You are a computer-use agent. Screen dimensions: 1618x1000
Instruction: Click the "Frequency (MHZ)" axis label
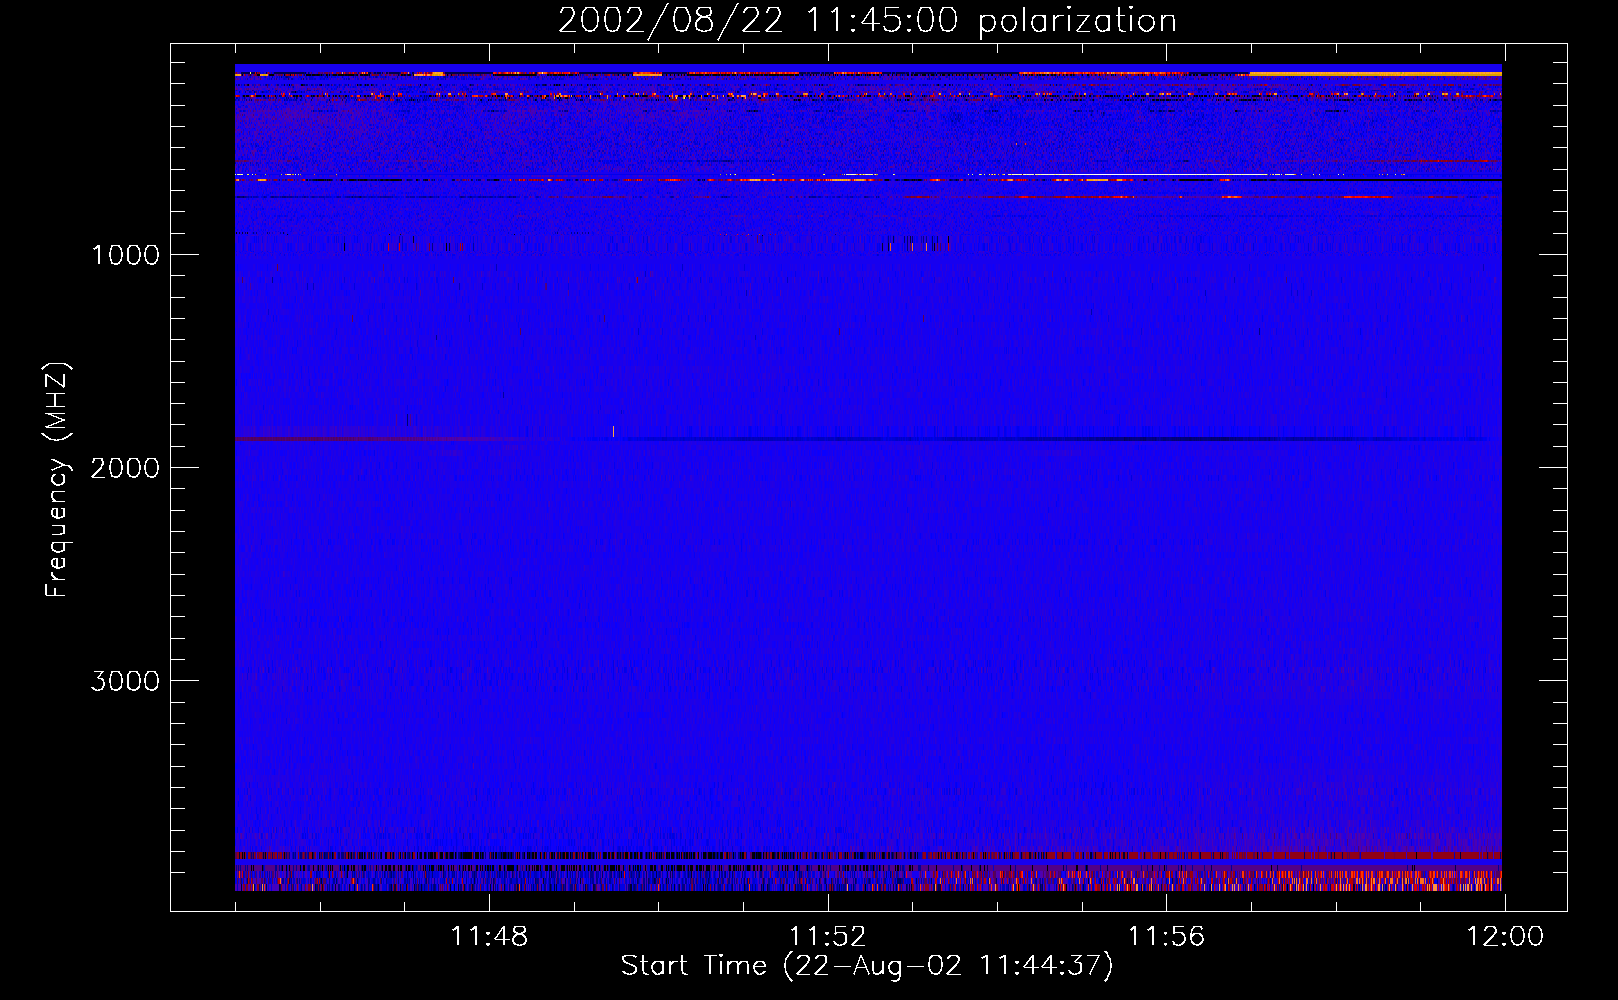58,480
